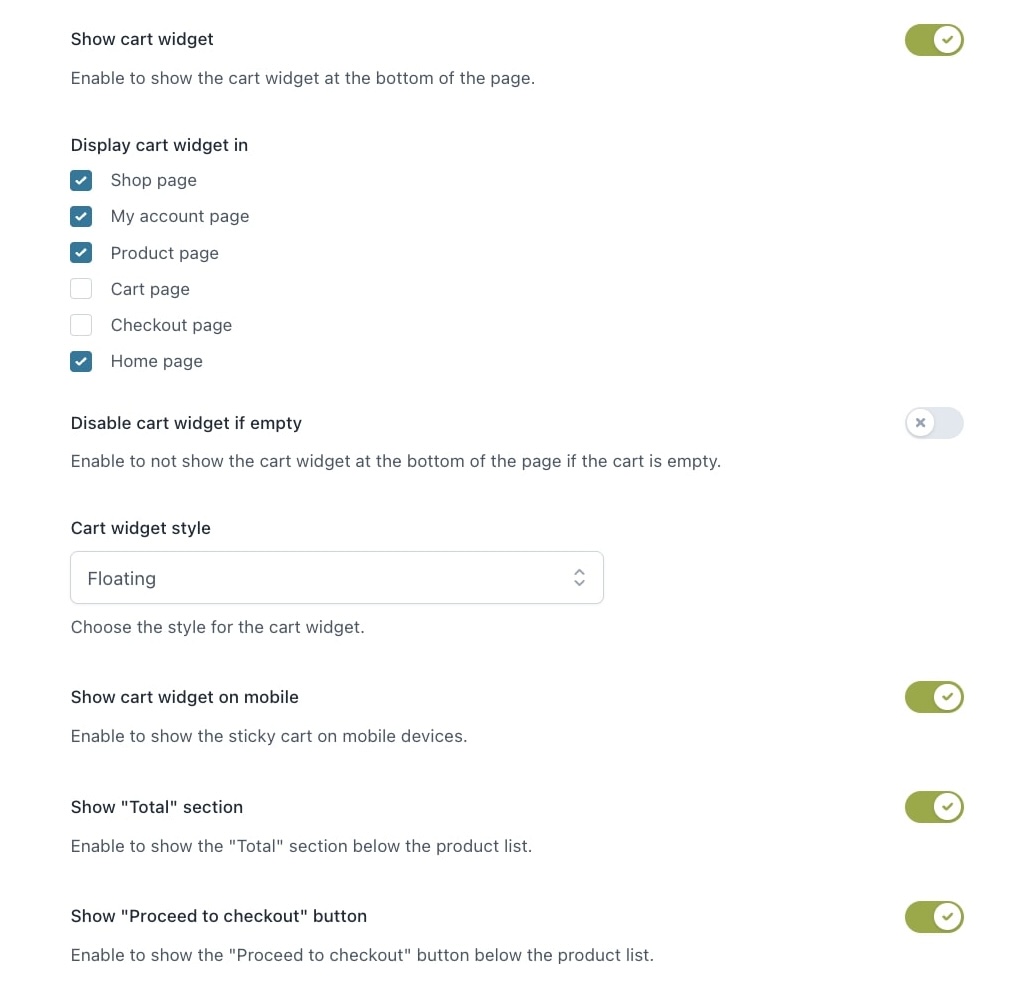Click the "Checkout page" label text

coord(171,325)
